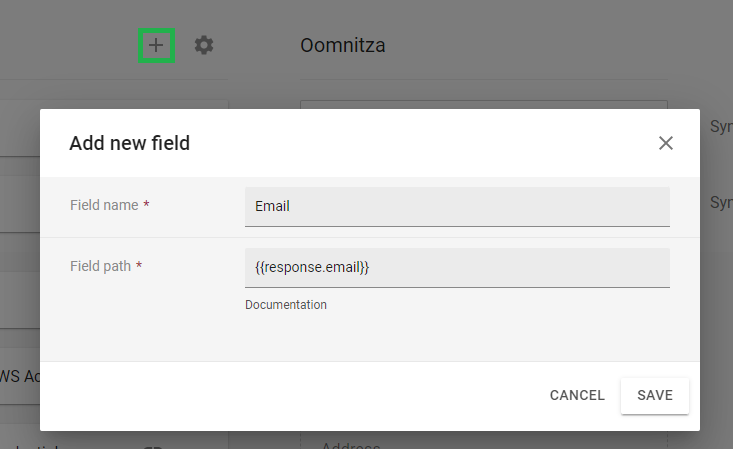Click the Field name label

104,205
